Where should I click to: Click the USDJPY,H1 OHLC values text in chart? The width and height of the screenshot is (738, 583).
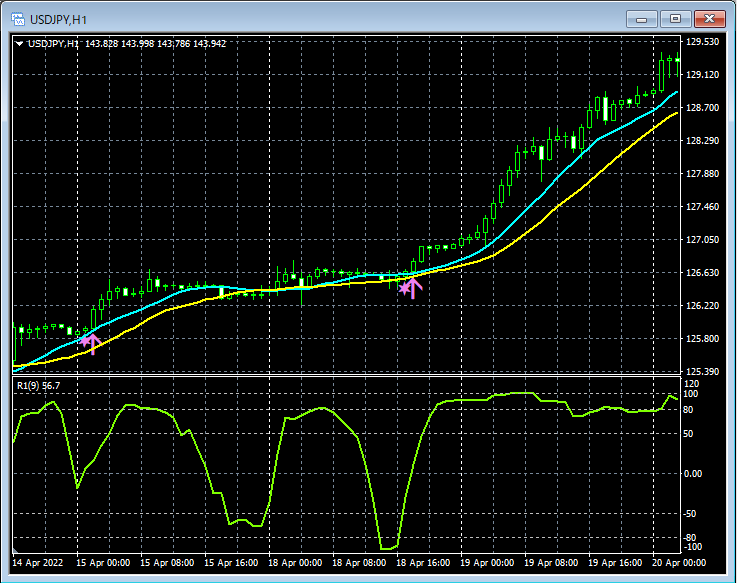[x=127, y=44]
